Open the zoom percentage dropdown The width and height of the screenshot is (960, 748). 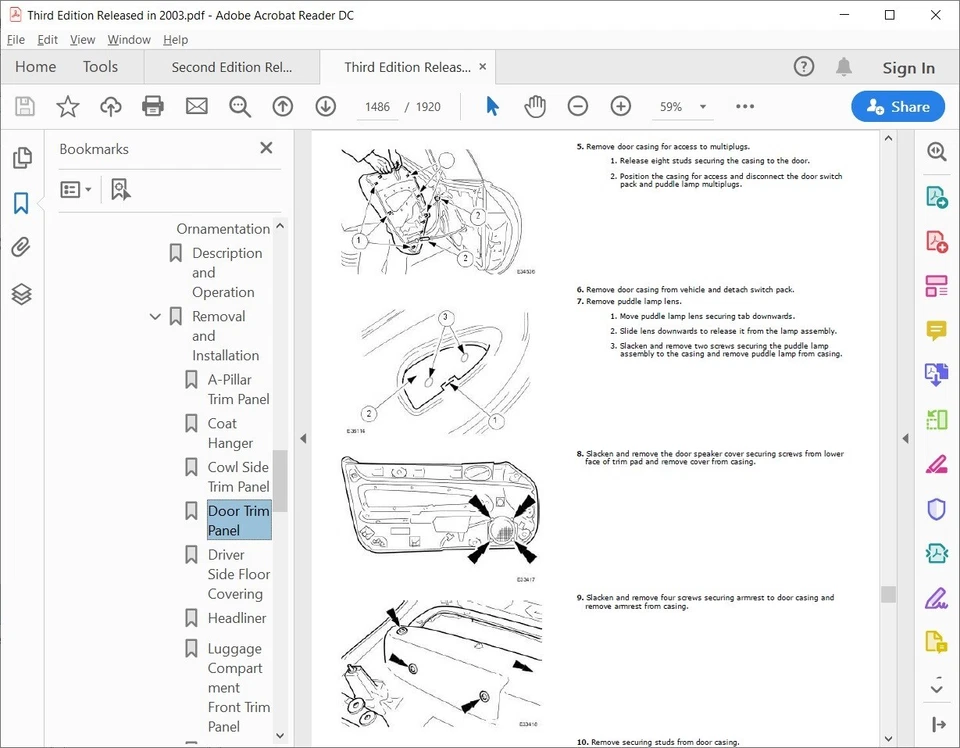703,105
